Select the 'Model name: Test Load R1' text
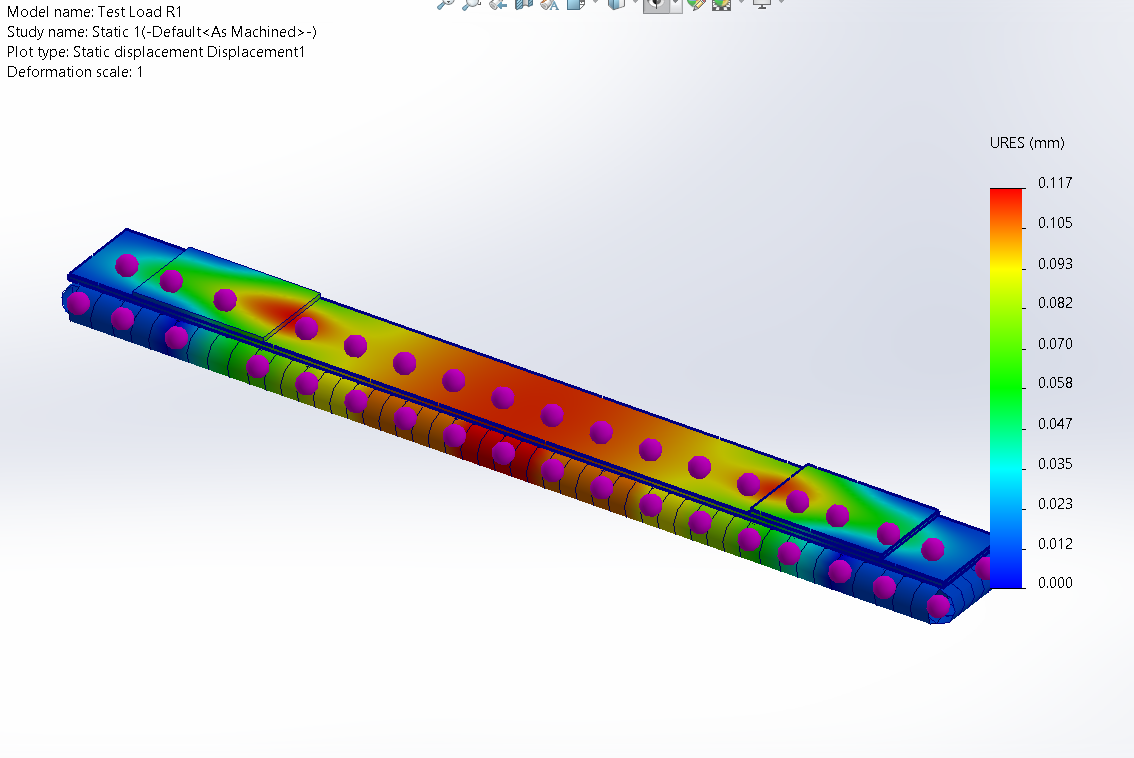The image size is (1134, 758). pyautogui.click(x=95, y=12)
